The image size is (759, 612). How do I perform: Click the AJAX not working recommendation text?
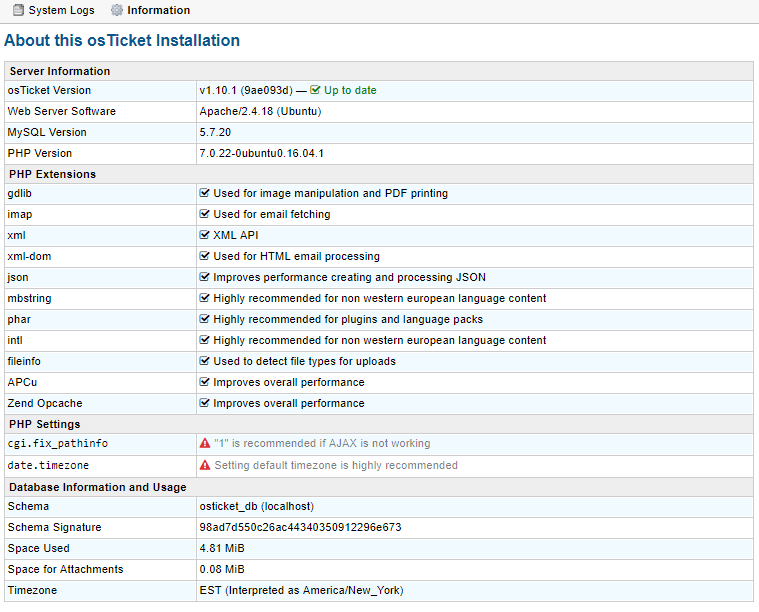click(322, 444)
